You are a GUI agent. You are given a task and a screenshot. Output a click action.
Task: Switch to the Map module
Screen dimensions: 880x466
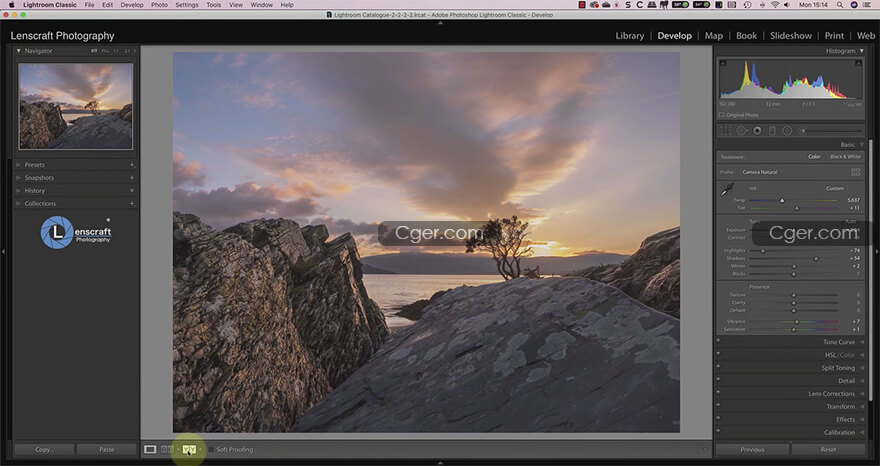coord(714,35)
